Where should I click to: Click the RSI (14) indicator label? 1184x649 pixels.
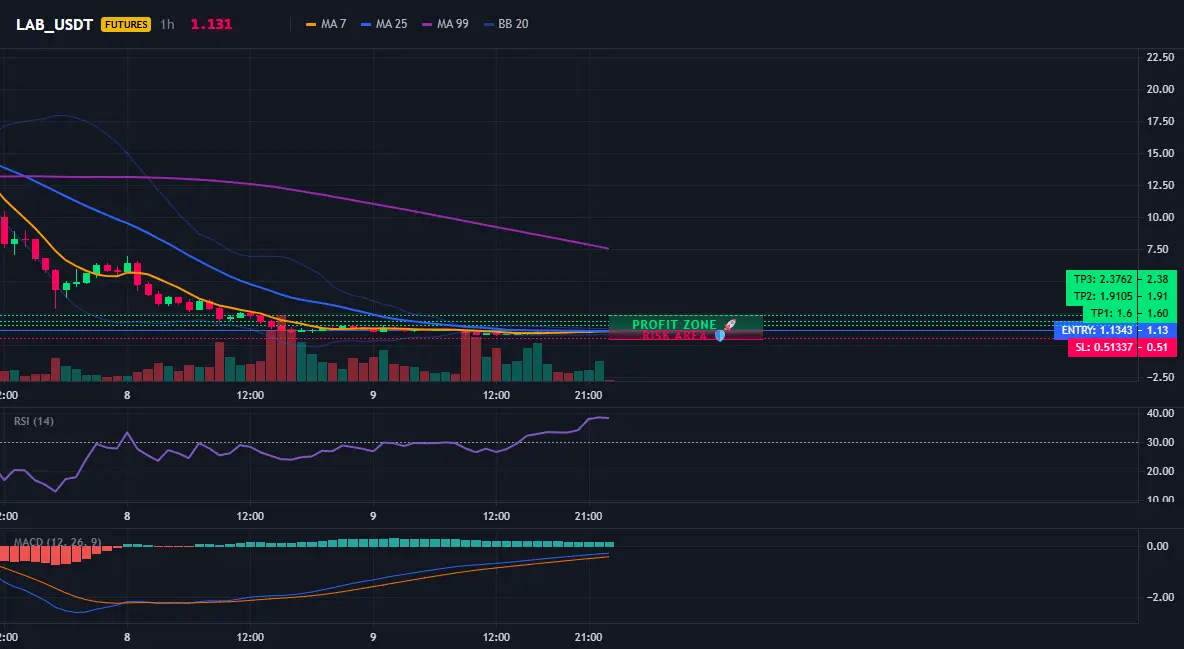pos(34,421)
